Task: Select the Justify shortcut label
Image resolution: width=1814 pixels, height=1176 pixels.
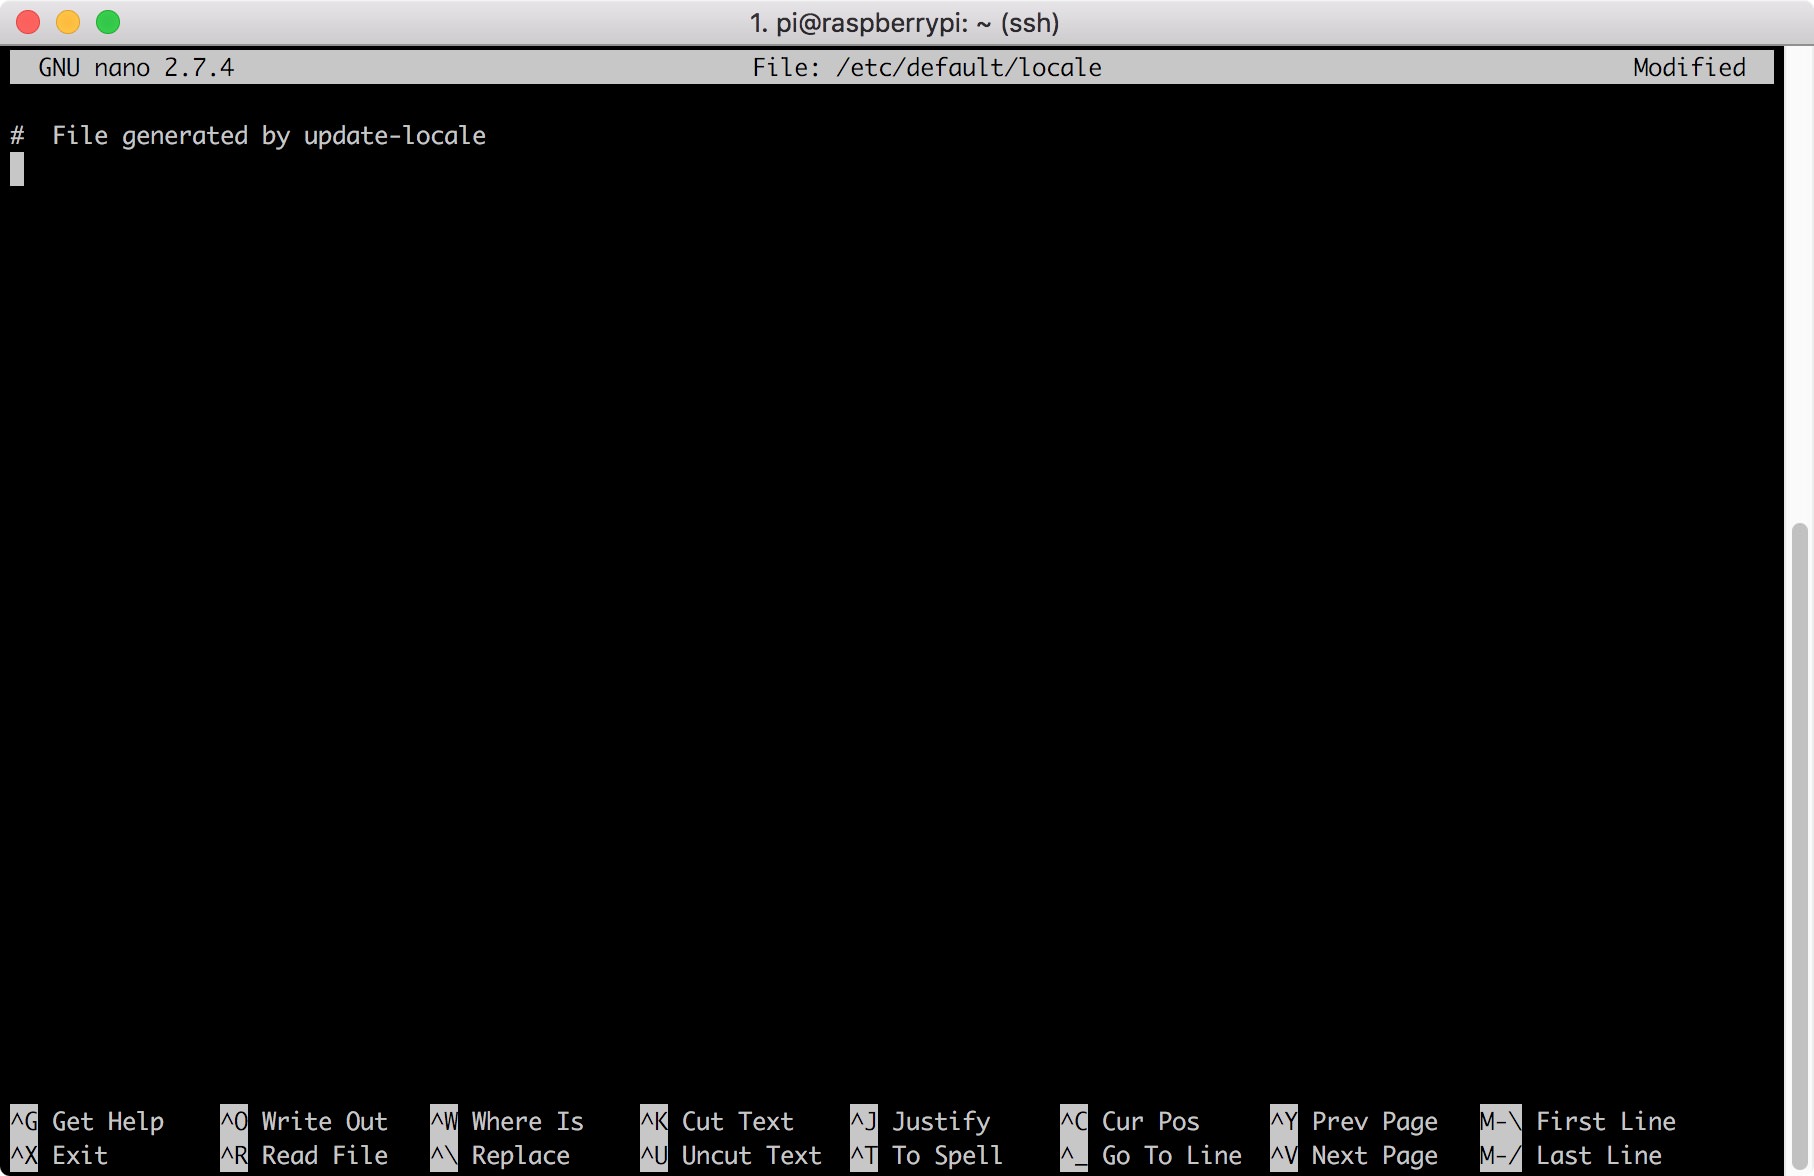Action: [x=940, y=1121]
